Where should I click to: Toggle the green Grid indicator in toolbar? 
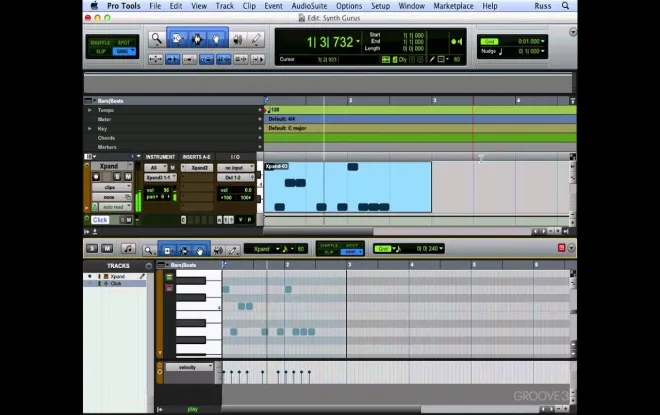[490, 41]
